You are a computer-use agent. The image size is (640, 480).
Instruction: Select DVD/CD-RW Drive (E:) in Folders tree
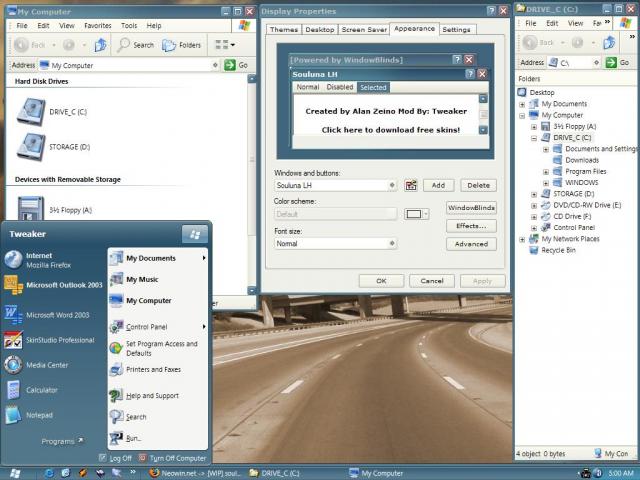581,205
